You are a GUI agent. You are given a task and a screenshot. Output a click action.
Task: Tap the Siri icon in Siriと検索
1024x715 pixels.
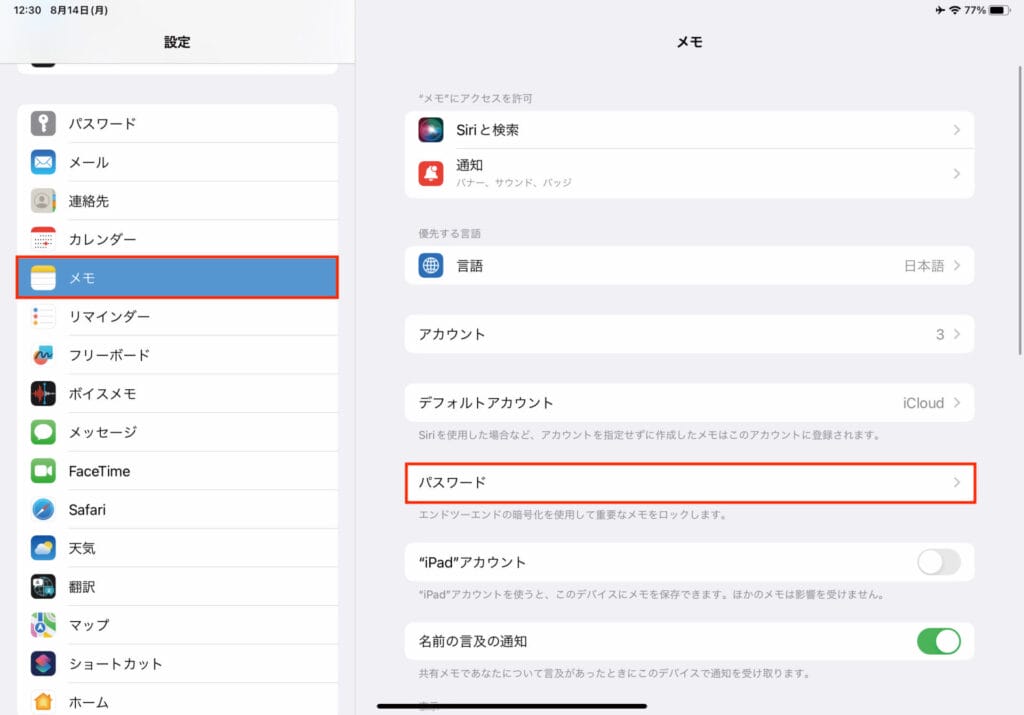[431, 130]
